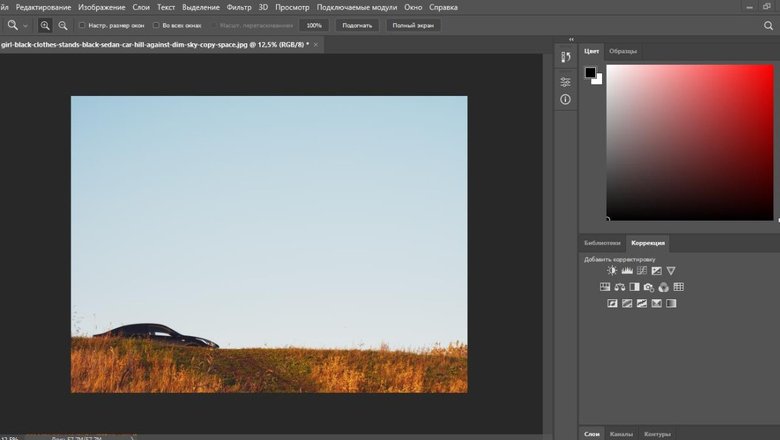Open the Слои menu in menu bar

click(141, 7)
